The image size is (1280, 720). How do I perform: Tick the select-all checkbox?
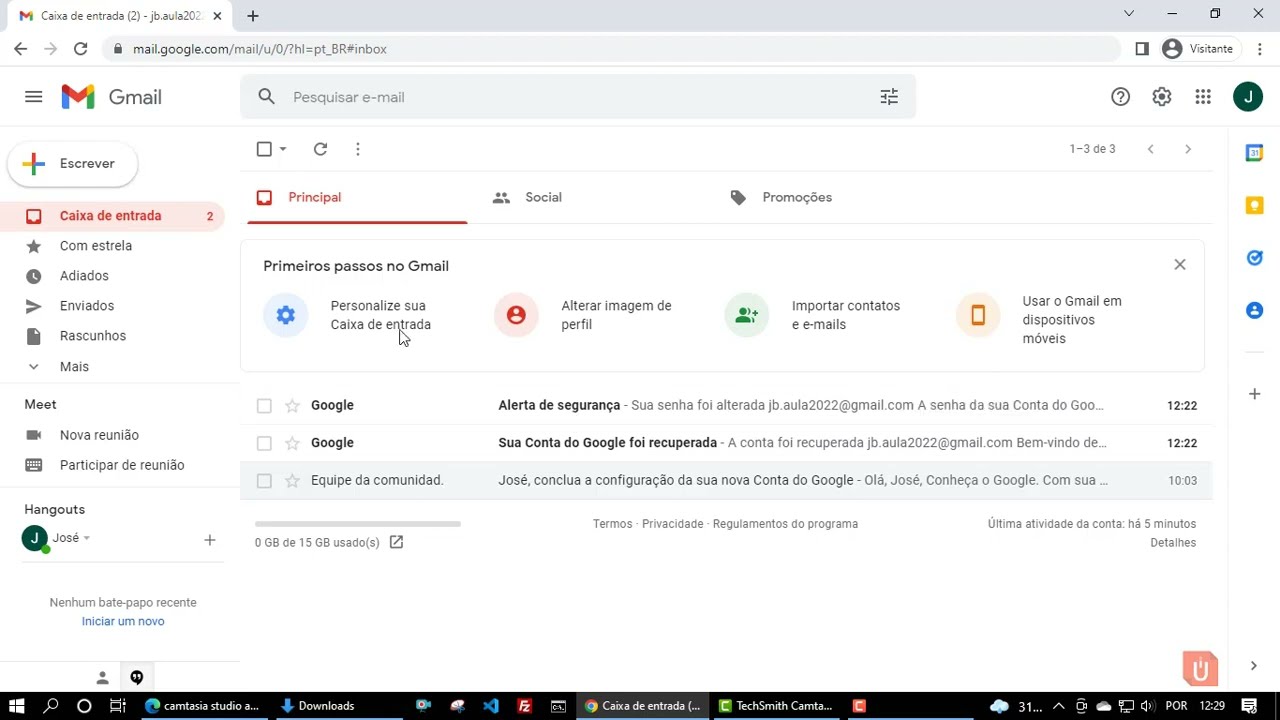[264, 149]
